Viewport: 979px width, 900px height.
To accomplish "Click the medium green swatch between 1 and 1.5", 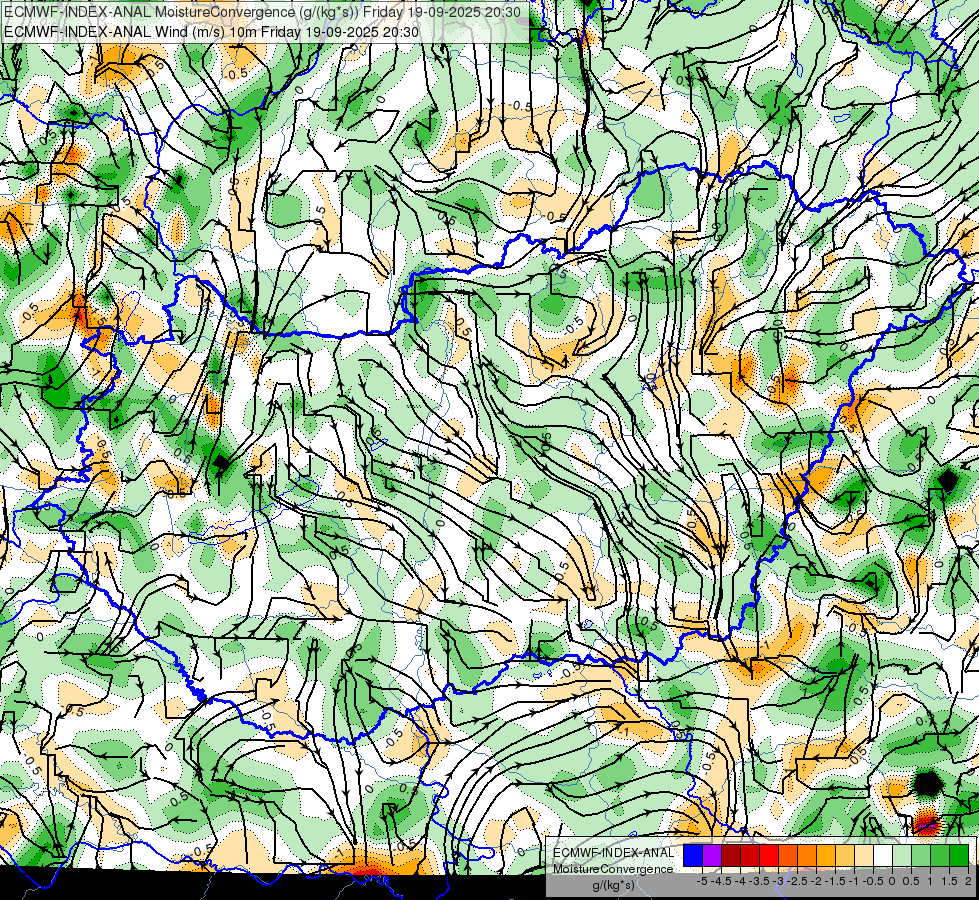I will click(940, 855).
